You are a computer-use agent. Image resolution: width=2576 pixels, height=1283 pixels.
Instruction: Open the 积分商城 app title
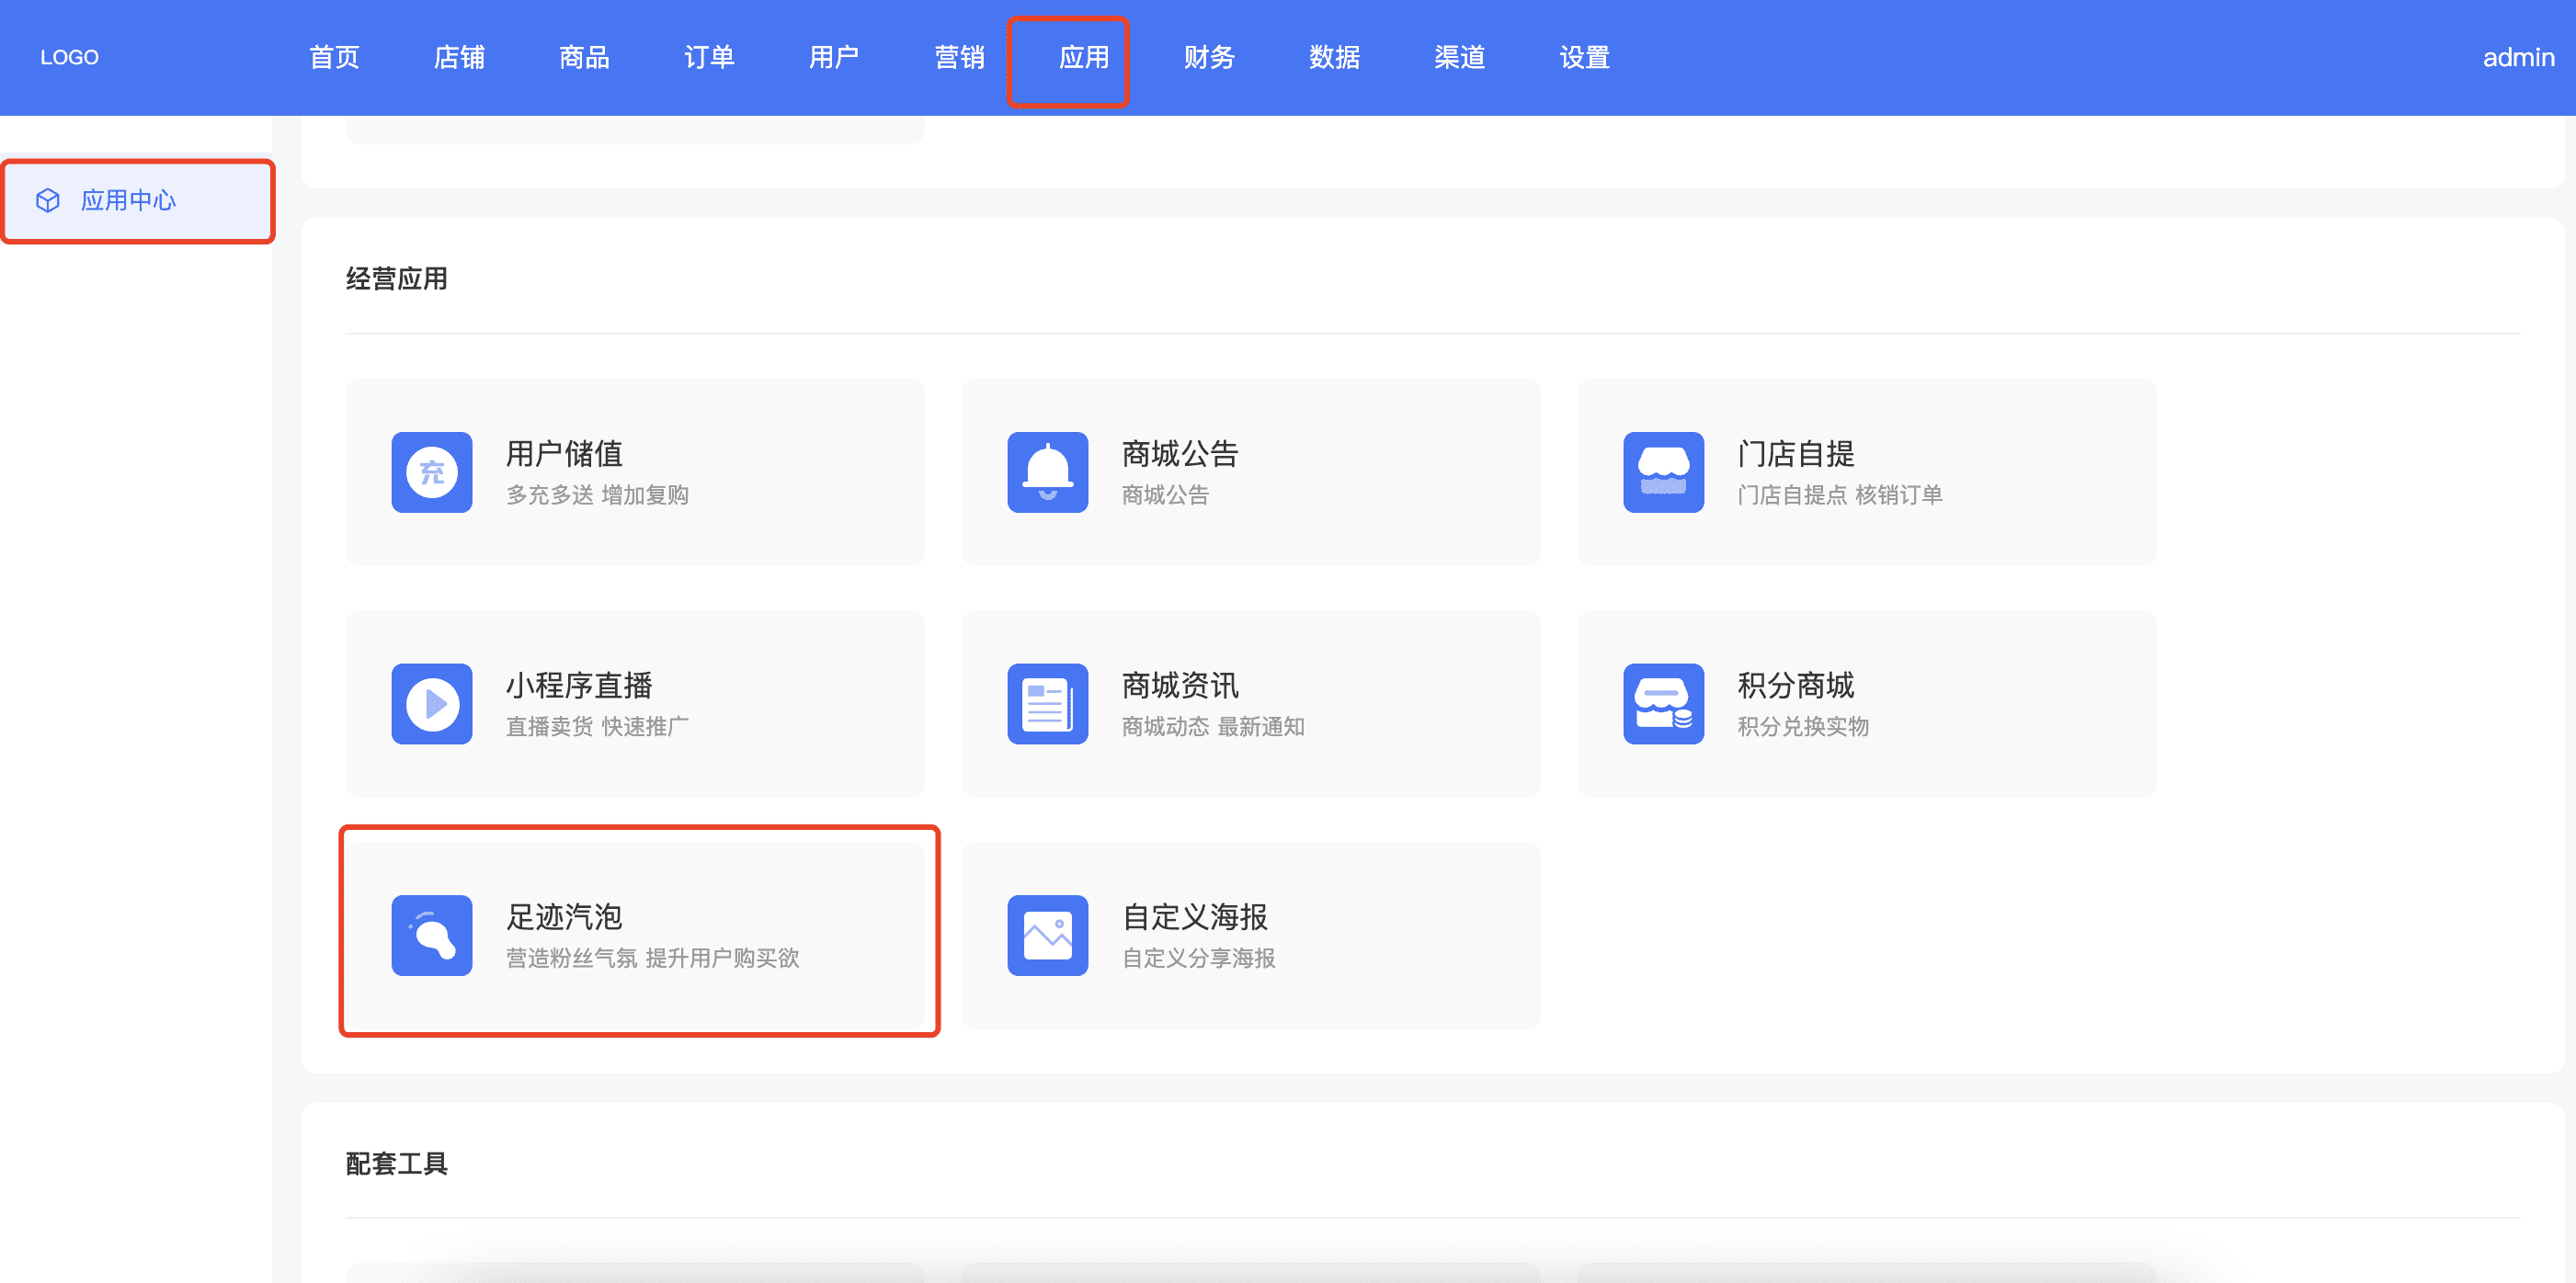[1796, 686]
